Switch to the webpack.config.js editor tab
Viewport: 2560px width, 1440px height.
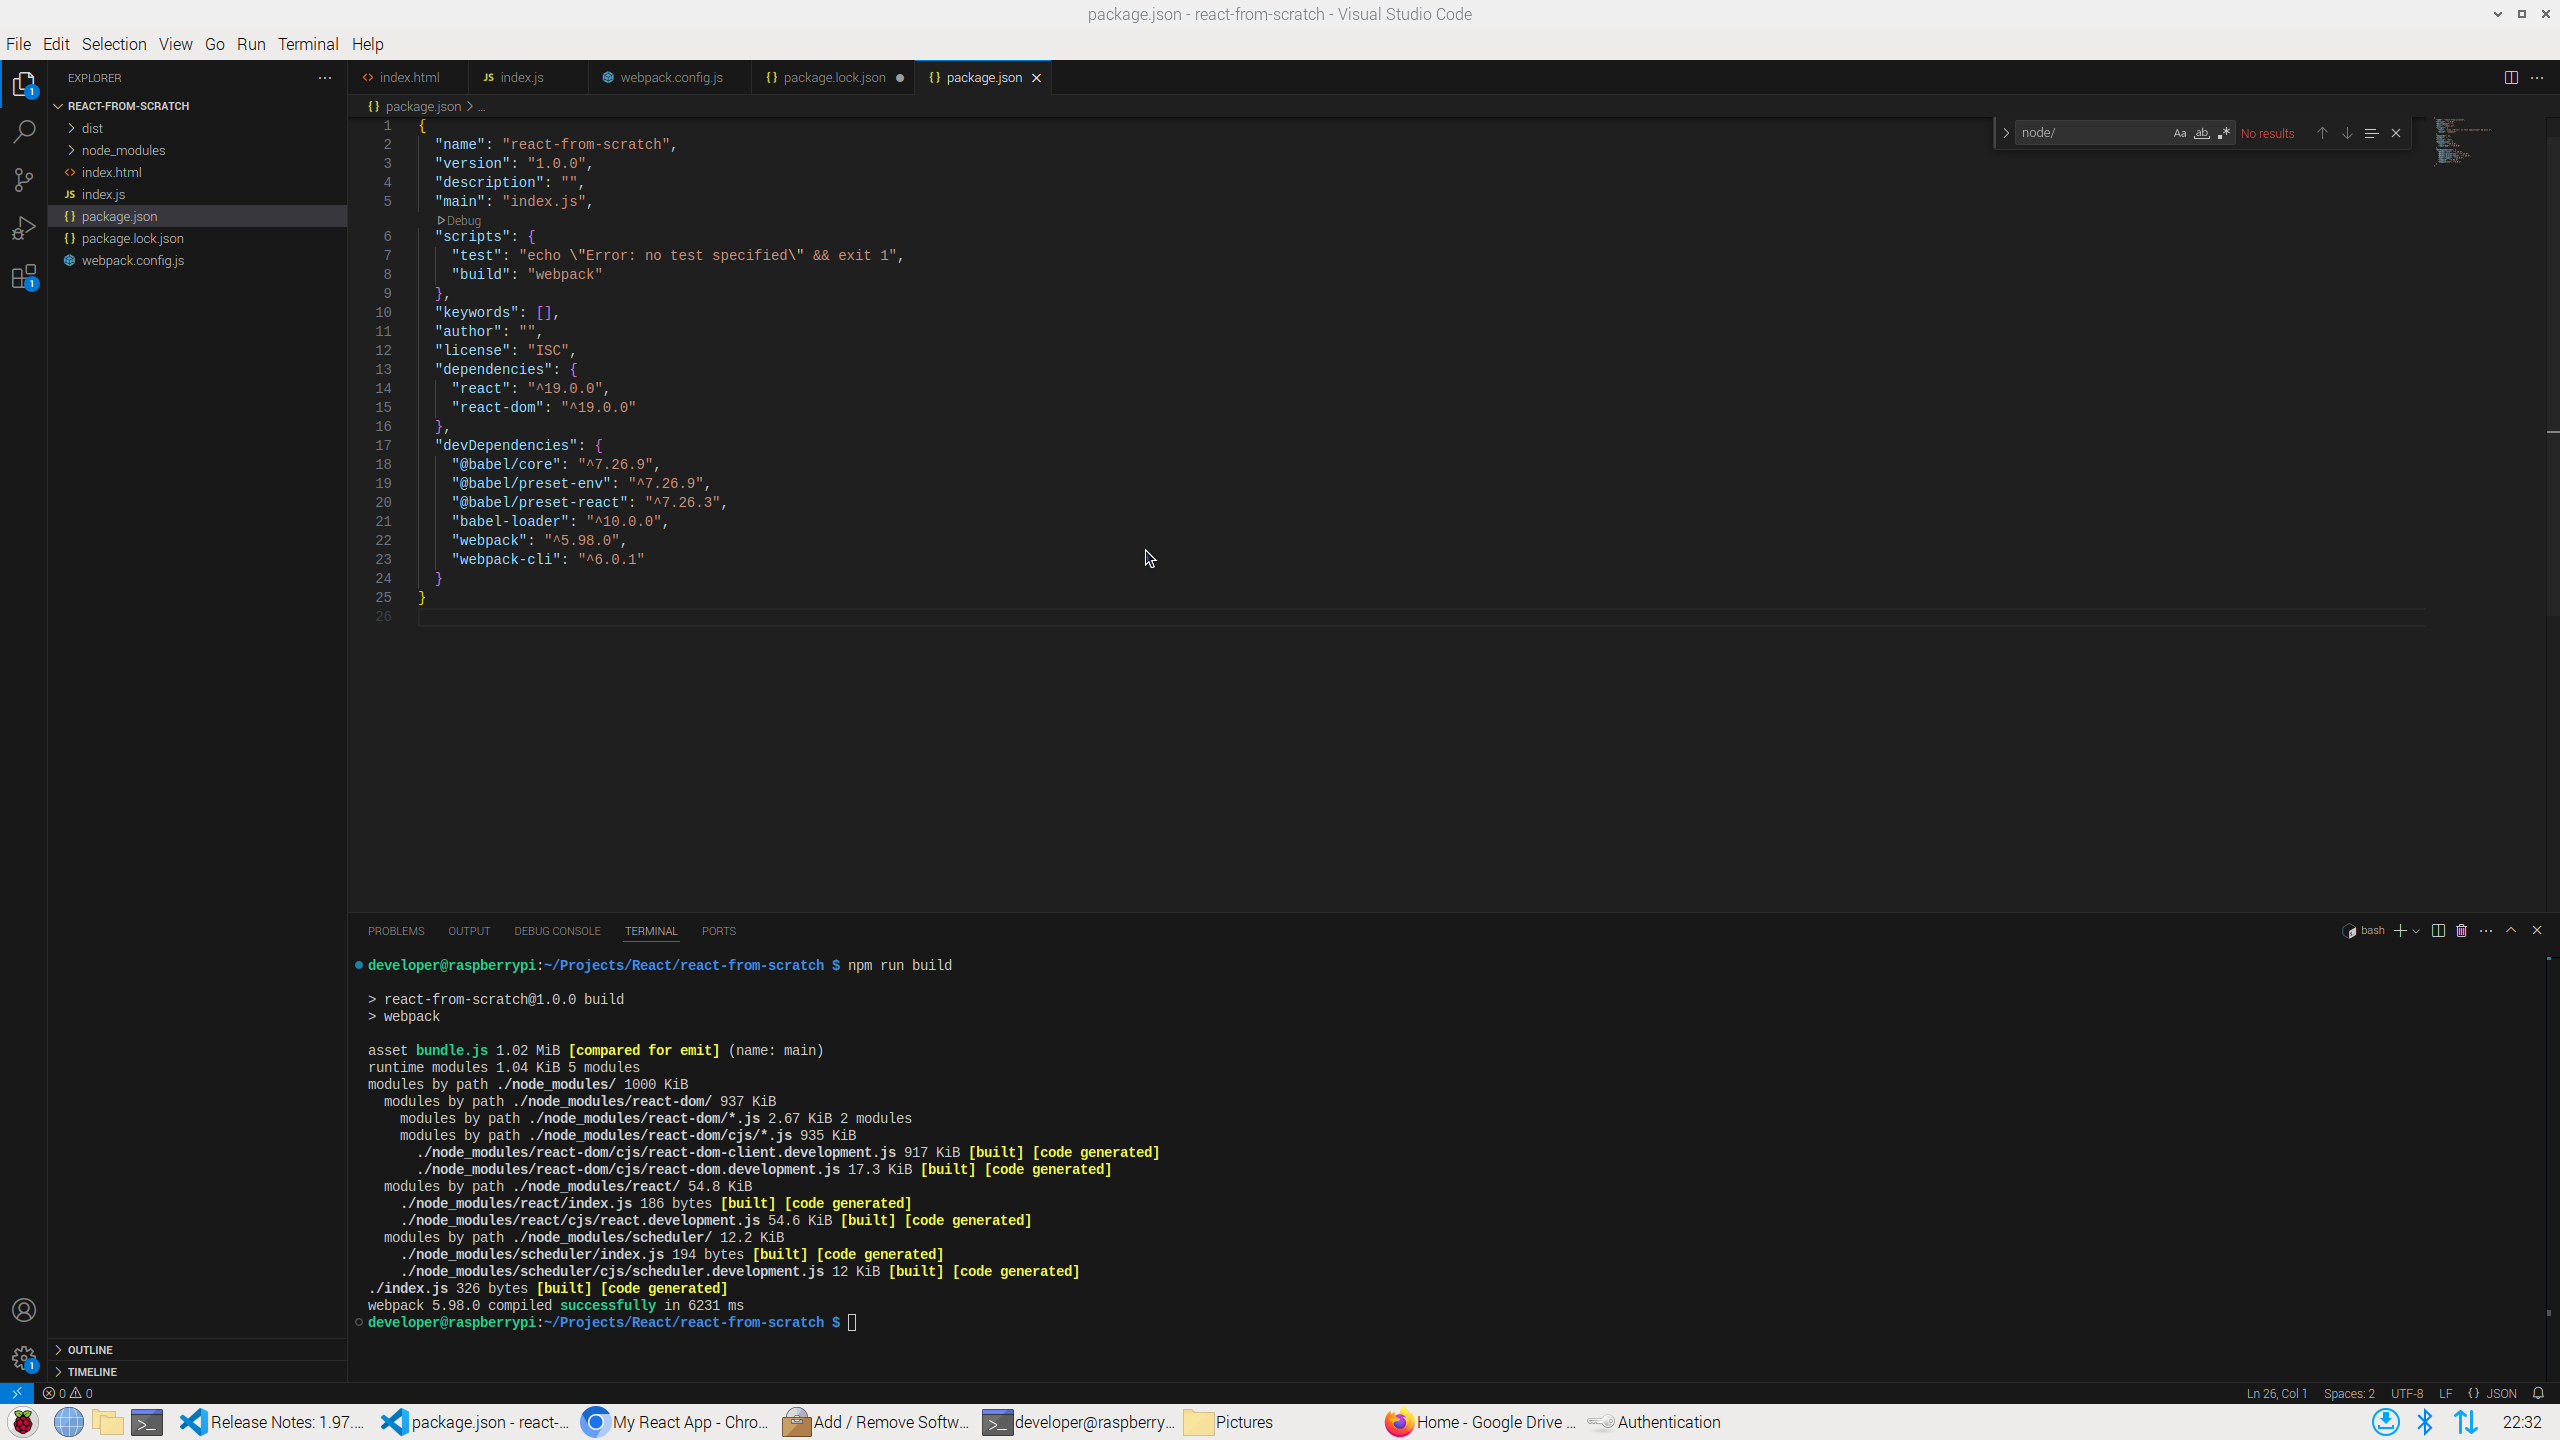coord(670,78)
